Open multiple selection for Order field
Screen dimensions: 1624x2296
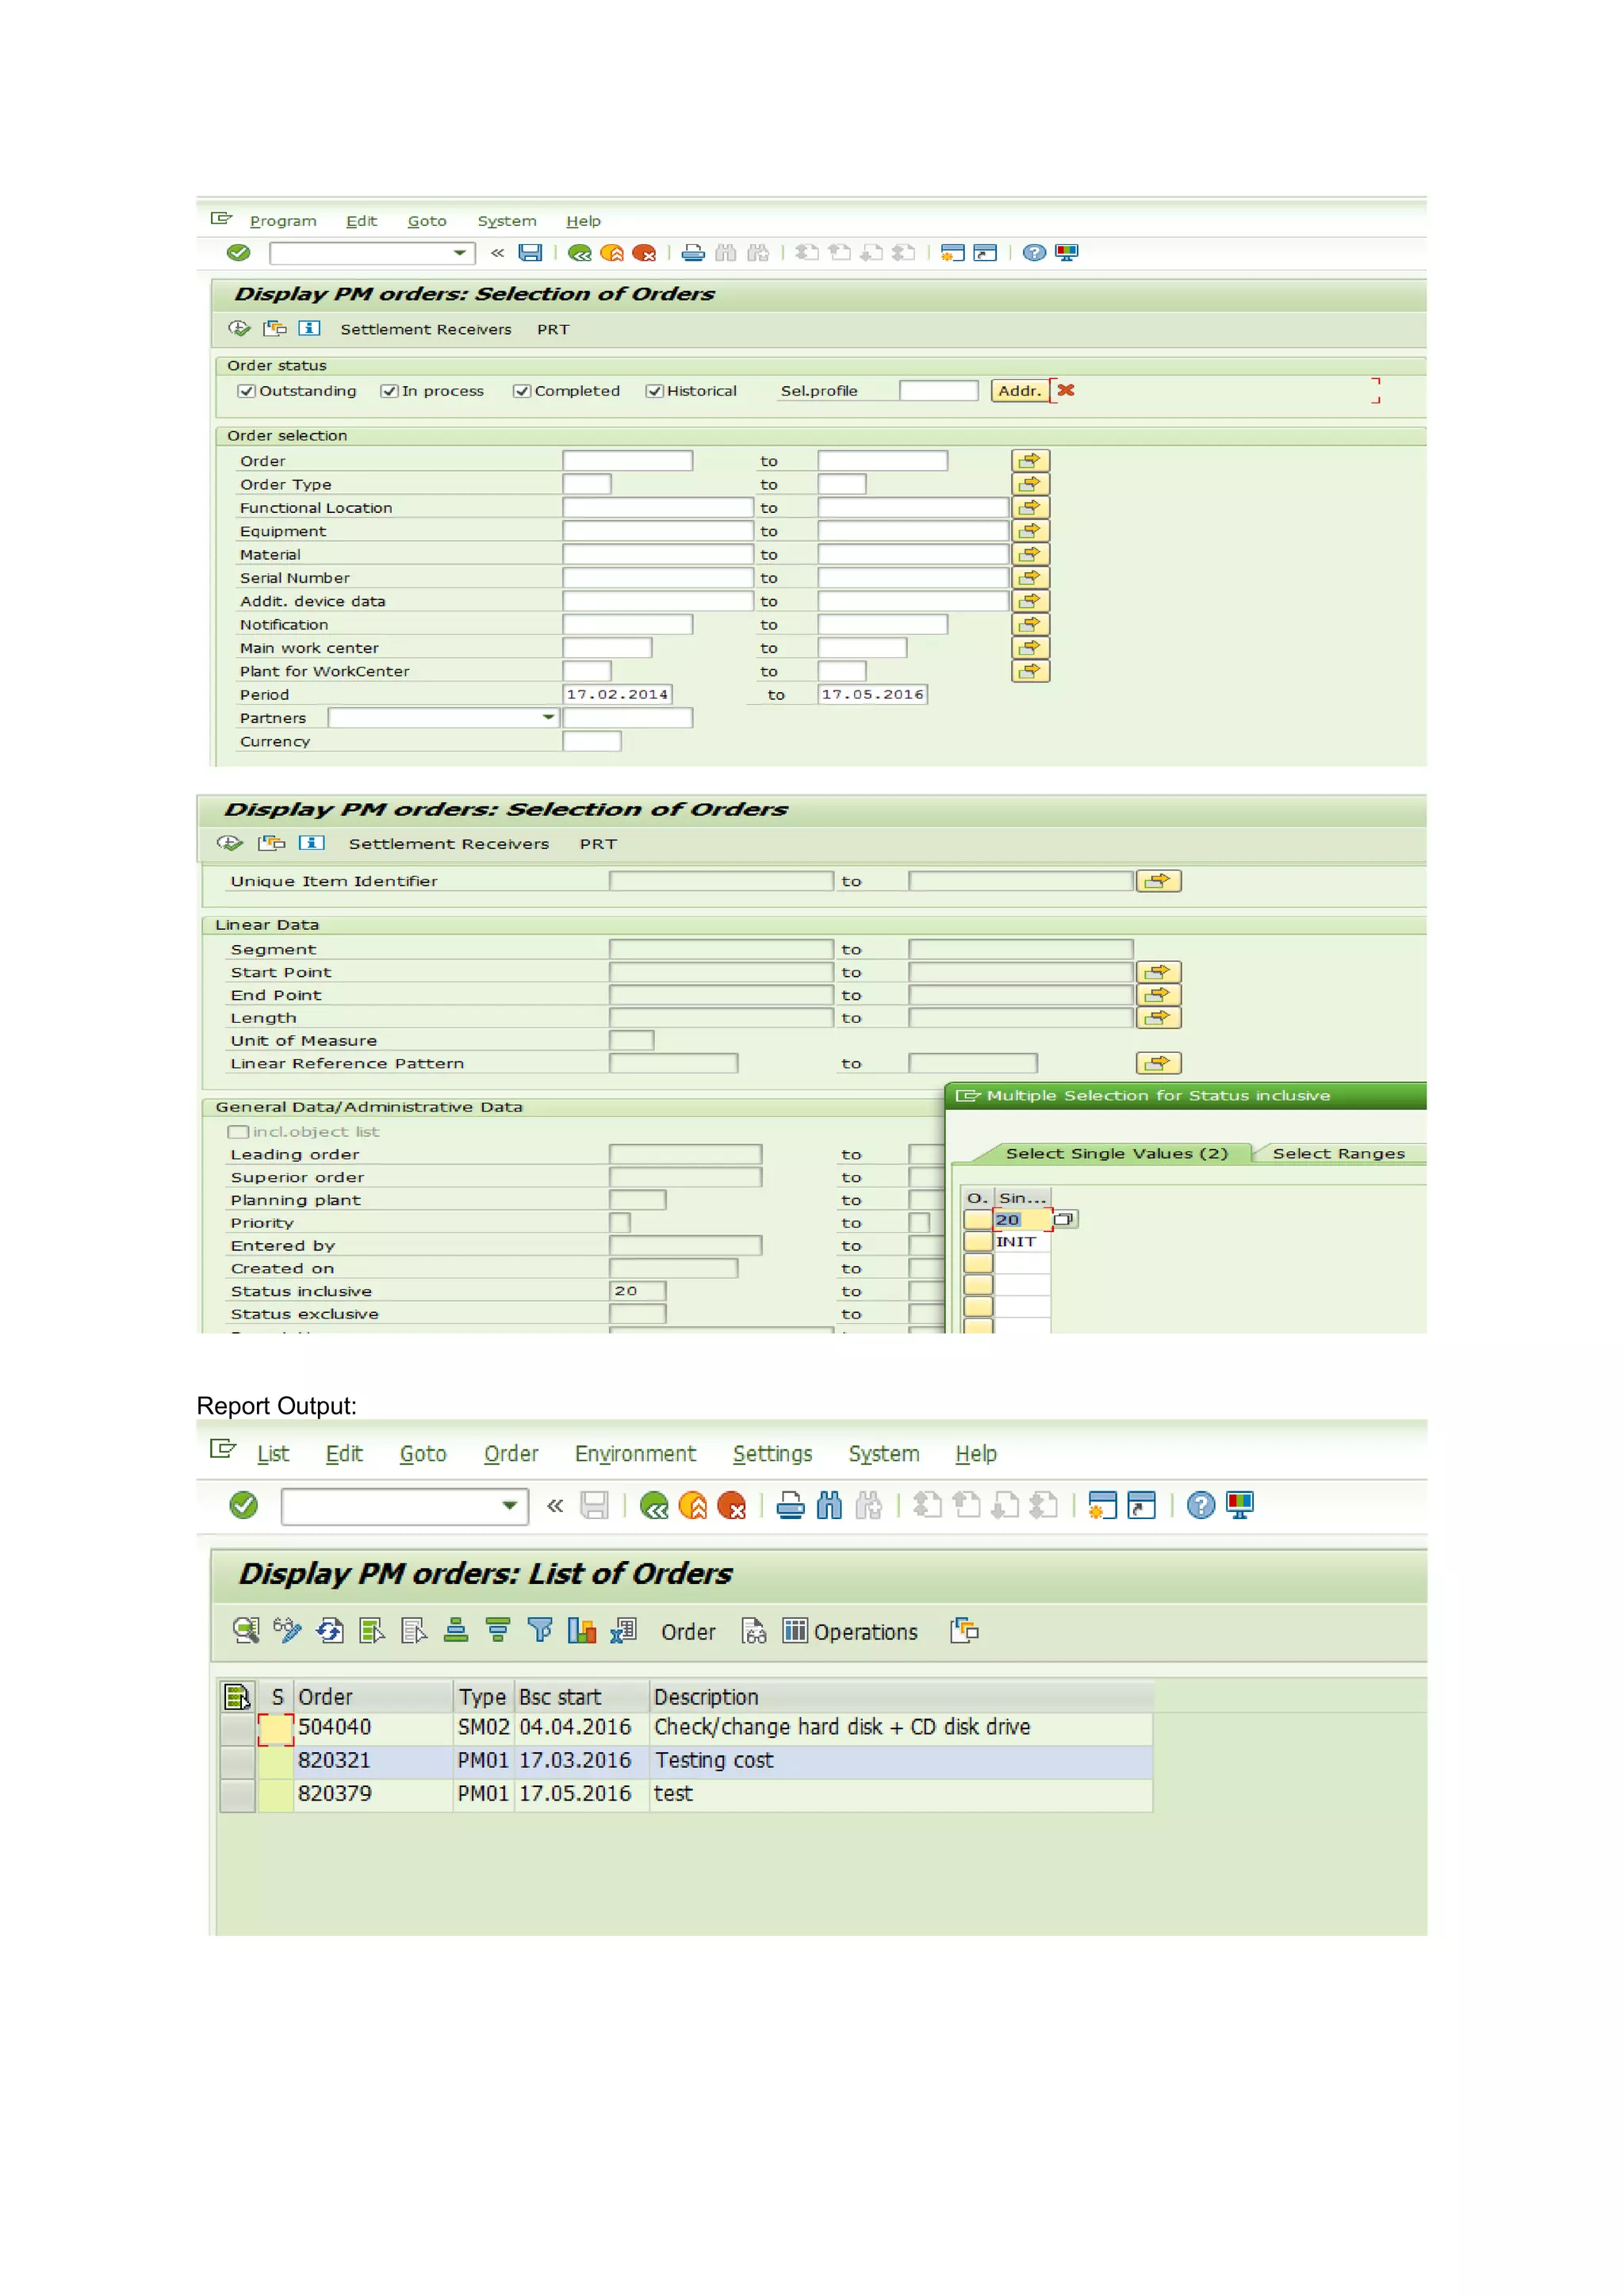(1030, 461)
